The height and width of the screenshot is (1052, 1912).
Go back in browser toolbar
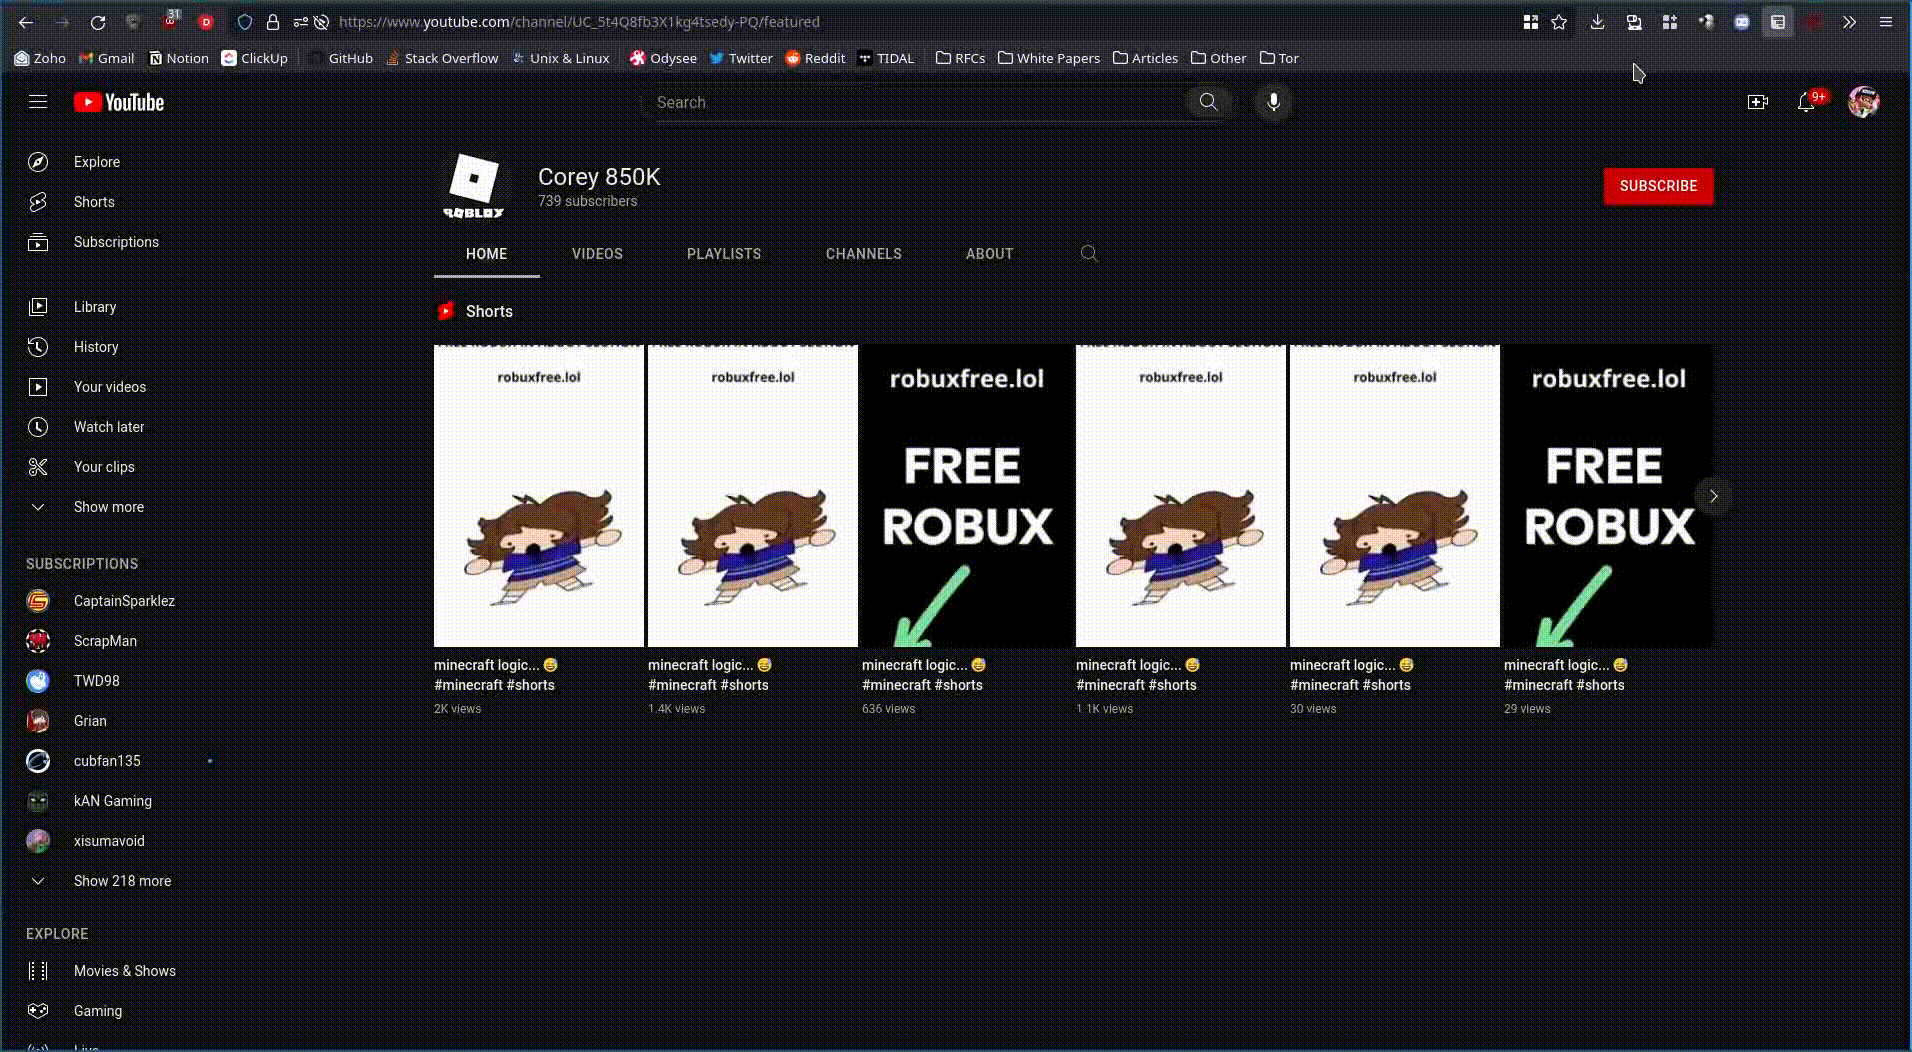coord(26,22)
